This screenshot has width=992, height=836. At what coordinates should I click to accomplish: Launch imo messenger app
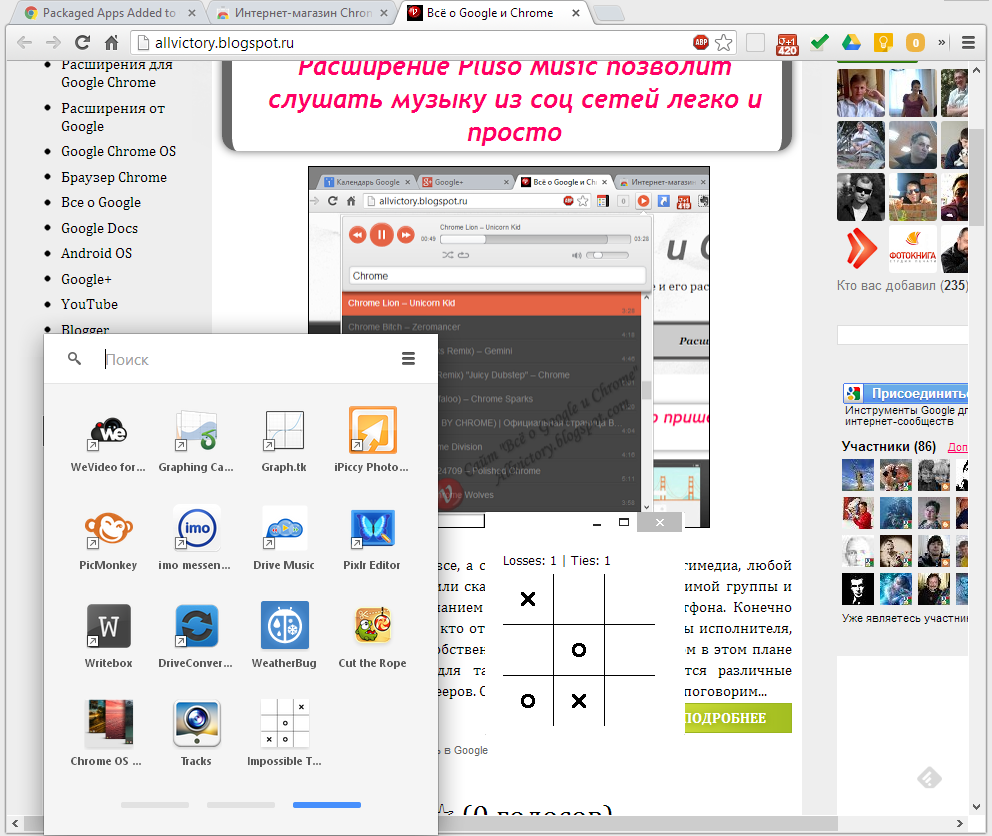coord(196,529)
